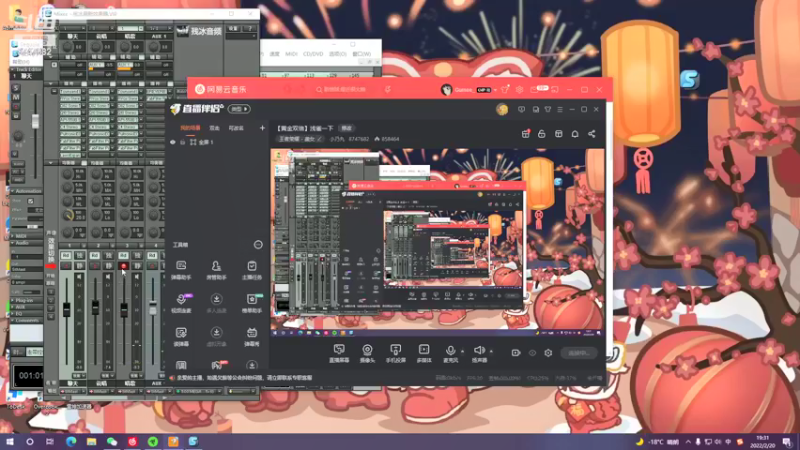The image size is (800, 450).
Task: Click the record video icon beside settings gear
Action: [516, 353]
